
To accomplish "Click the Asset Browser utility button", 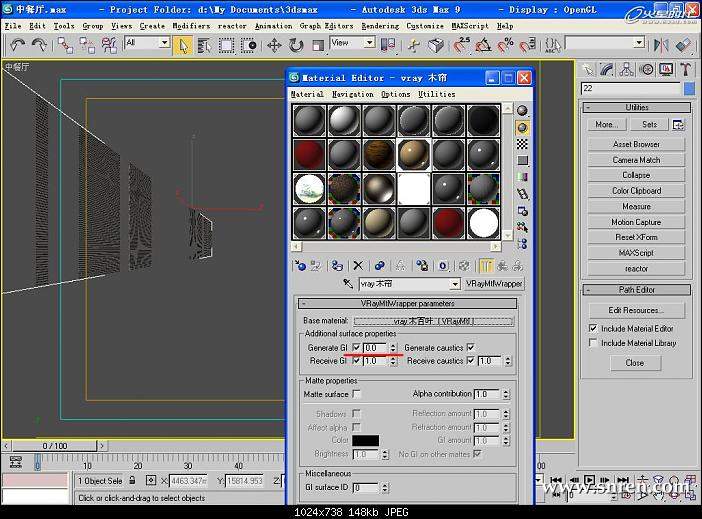I will [636, 144].
